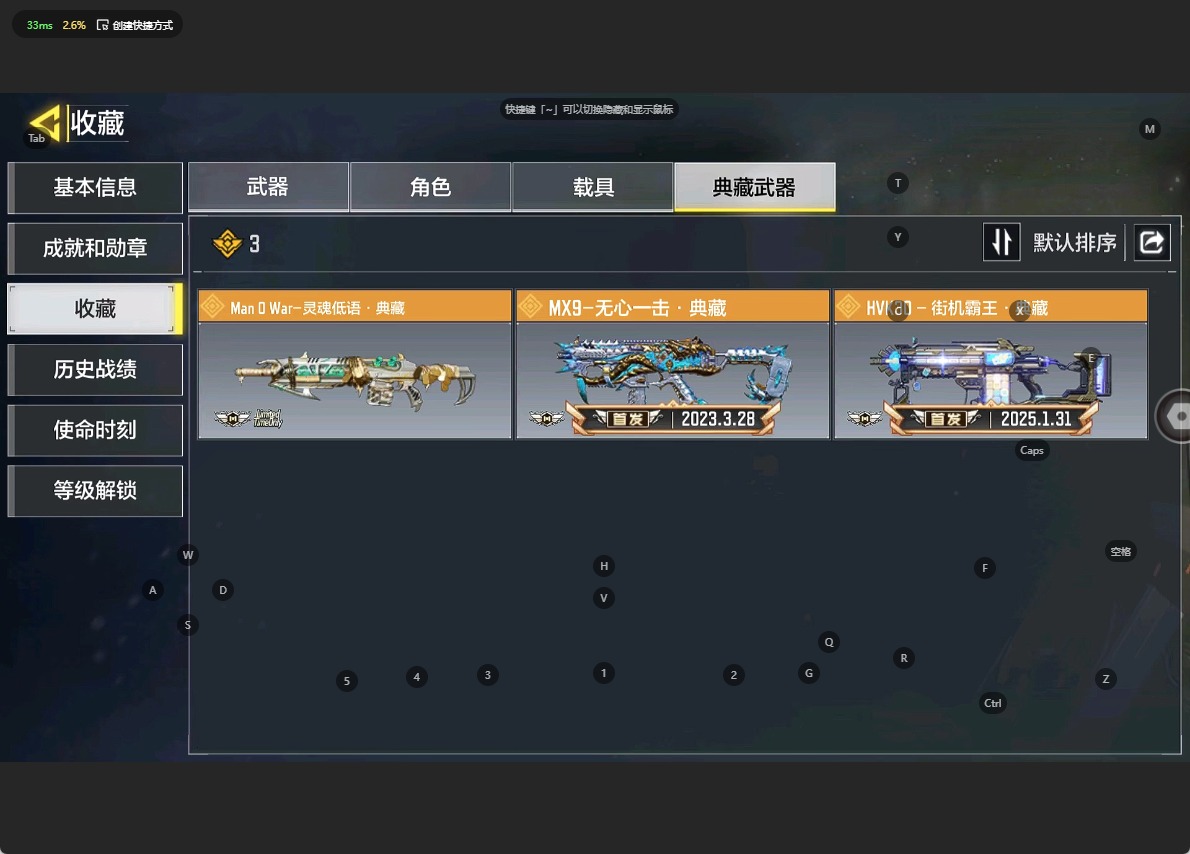Select the Man O War-灵魂低语 weapon card

point(354,364)
